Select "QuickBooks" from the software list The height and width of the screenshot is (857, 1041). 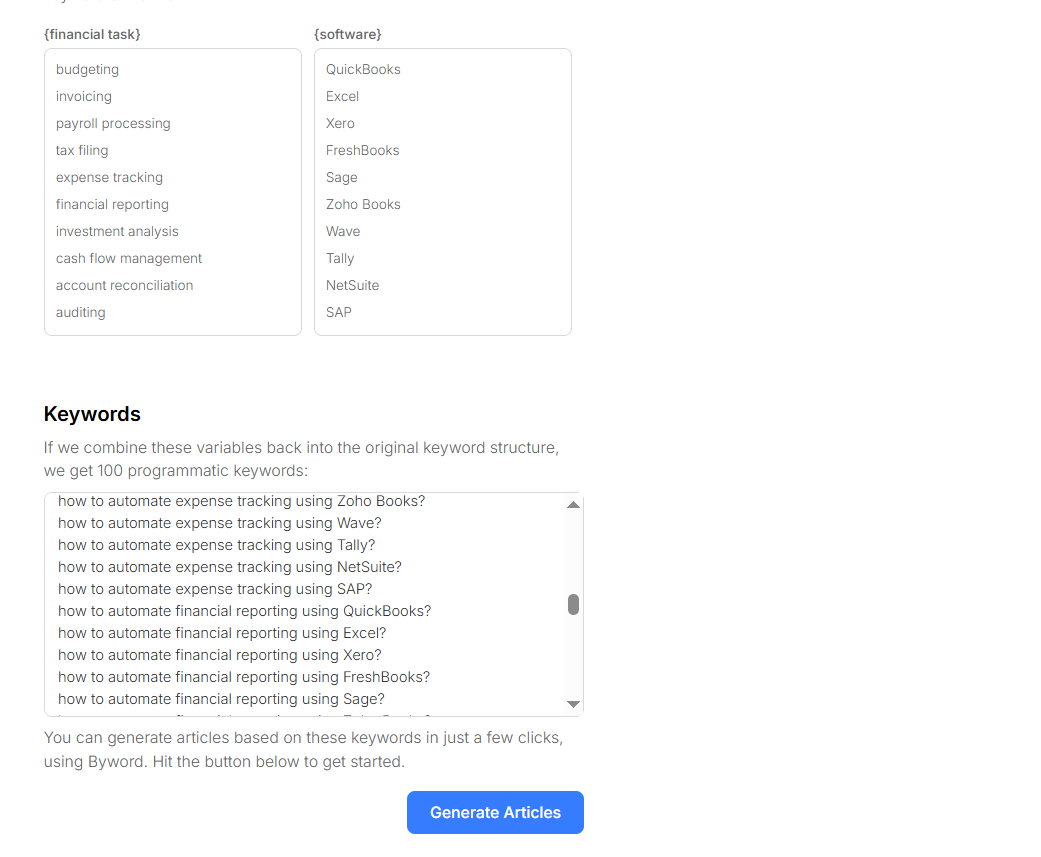tap(363, 69)
